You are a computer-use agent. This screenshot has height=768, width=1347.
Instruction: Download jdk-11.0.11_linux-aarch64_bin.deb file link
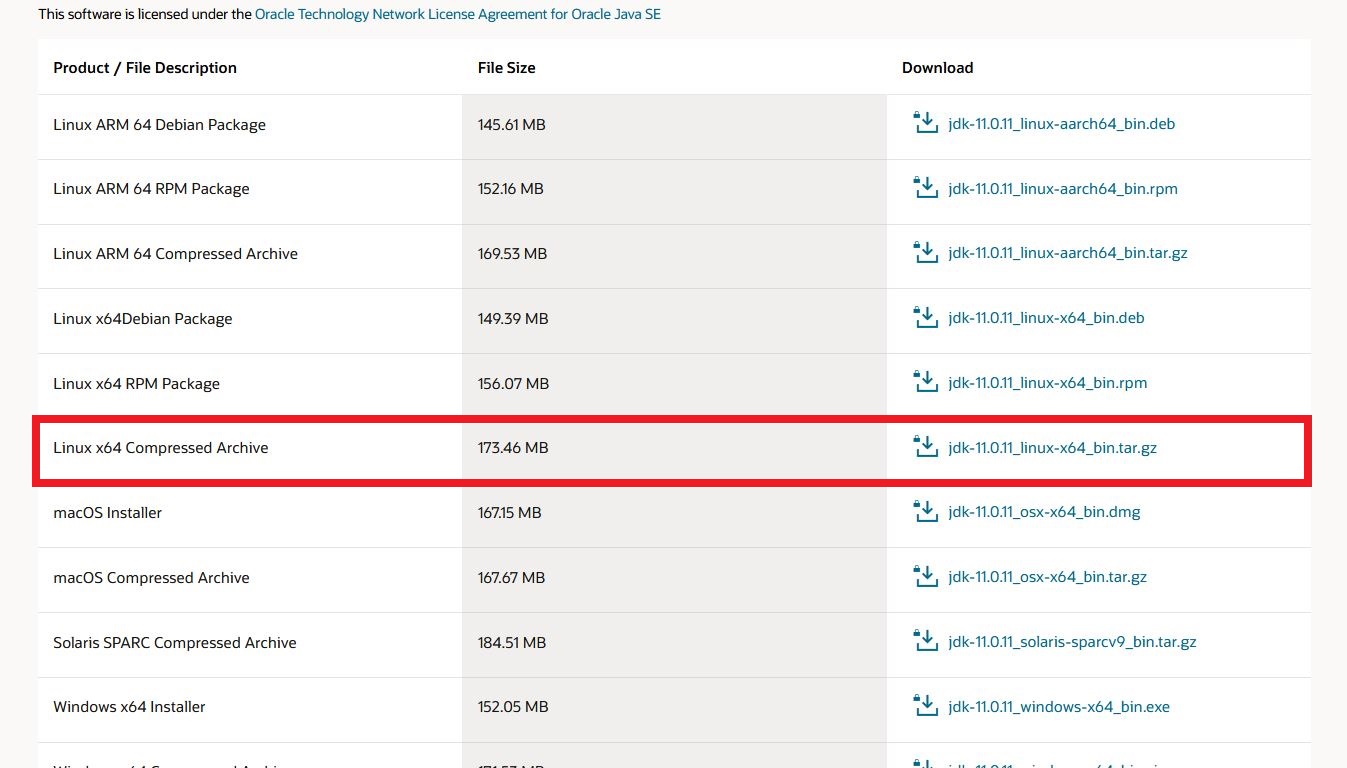click(1062, 124)
